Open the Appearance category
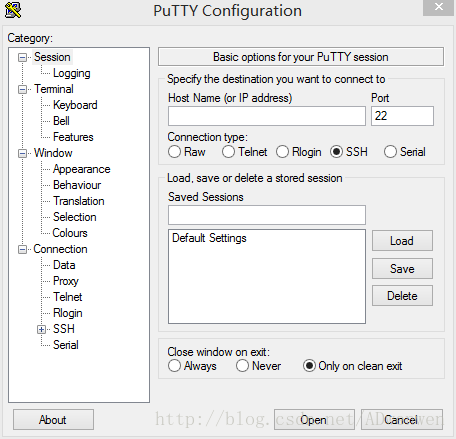Image resolution: width=456 pixels, height=439 pixels. pos(82,169)
